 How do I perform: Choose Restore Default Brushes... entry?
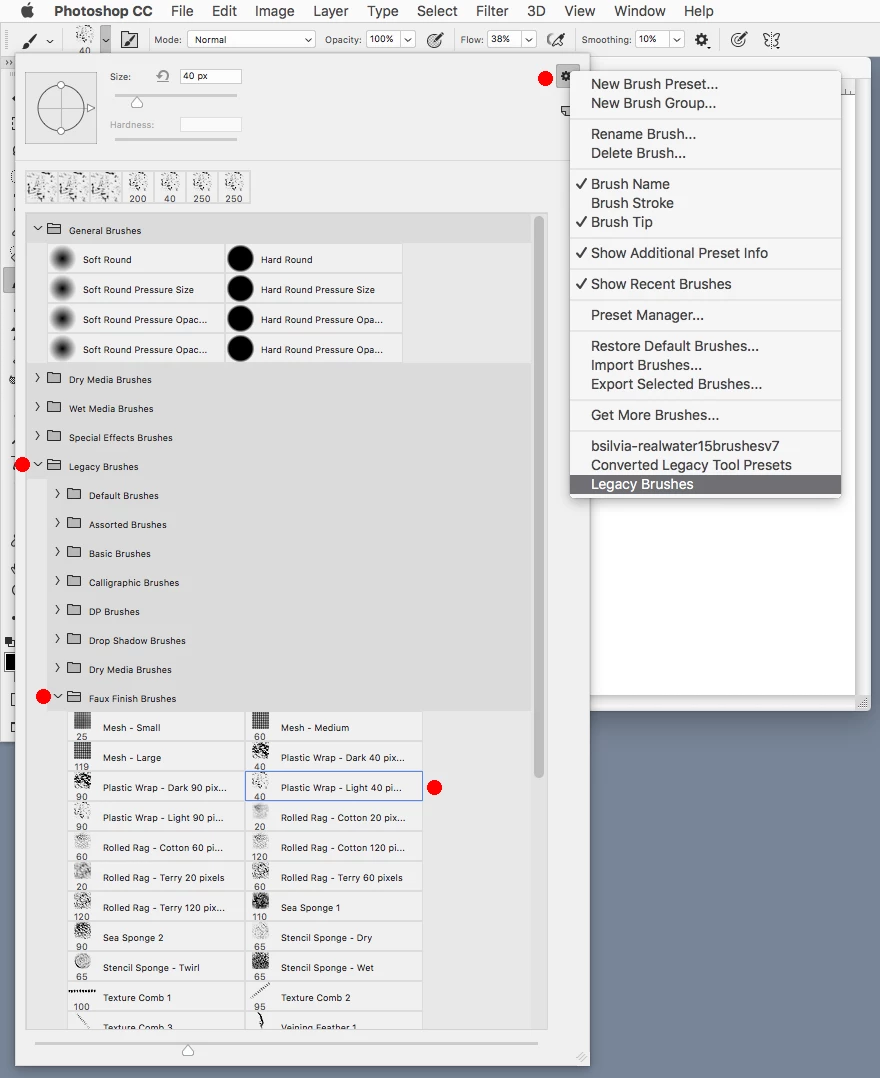(x=705, y=346)
